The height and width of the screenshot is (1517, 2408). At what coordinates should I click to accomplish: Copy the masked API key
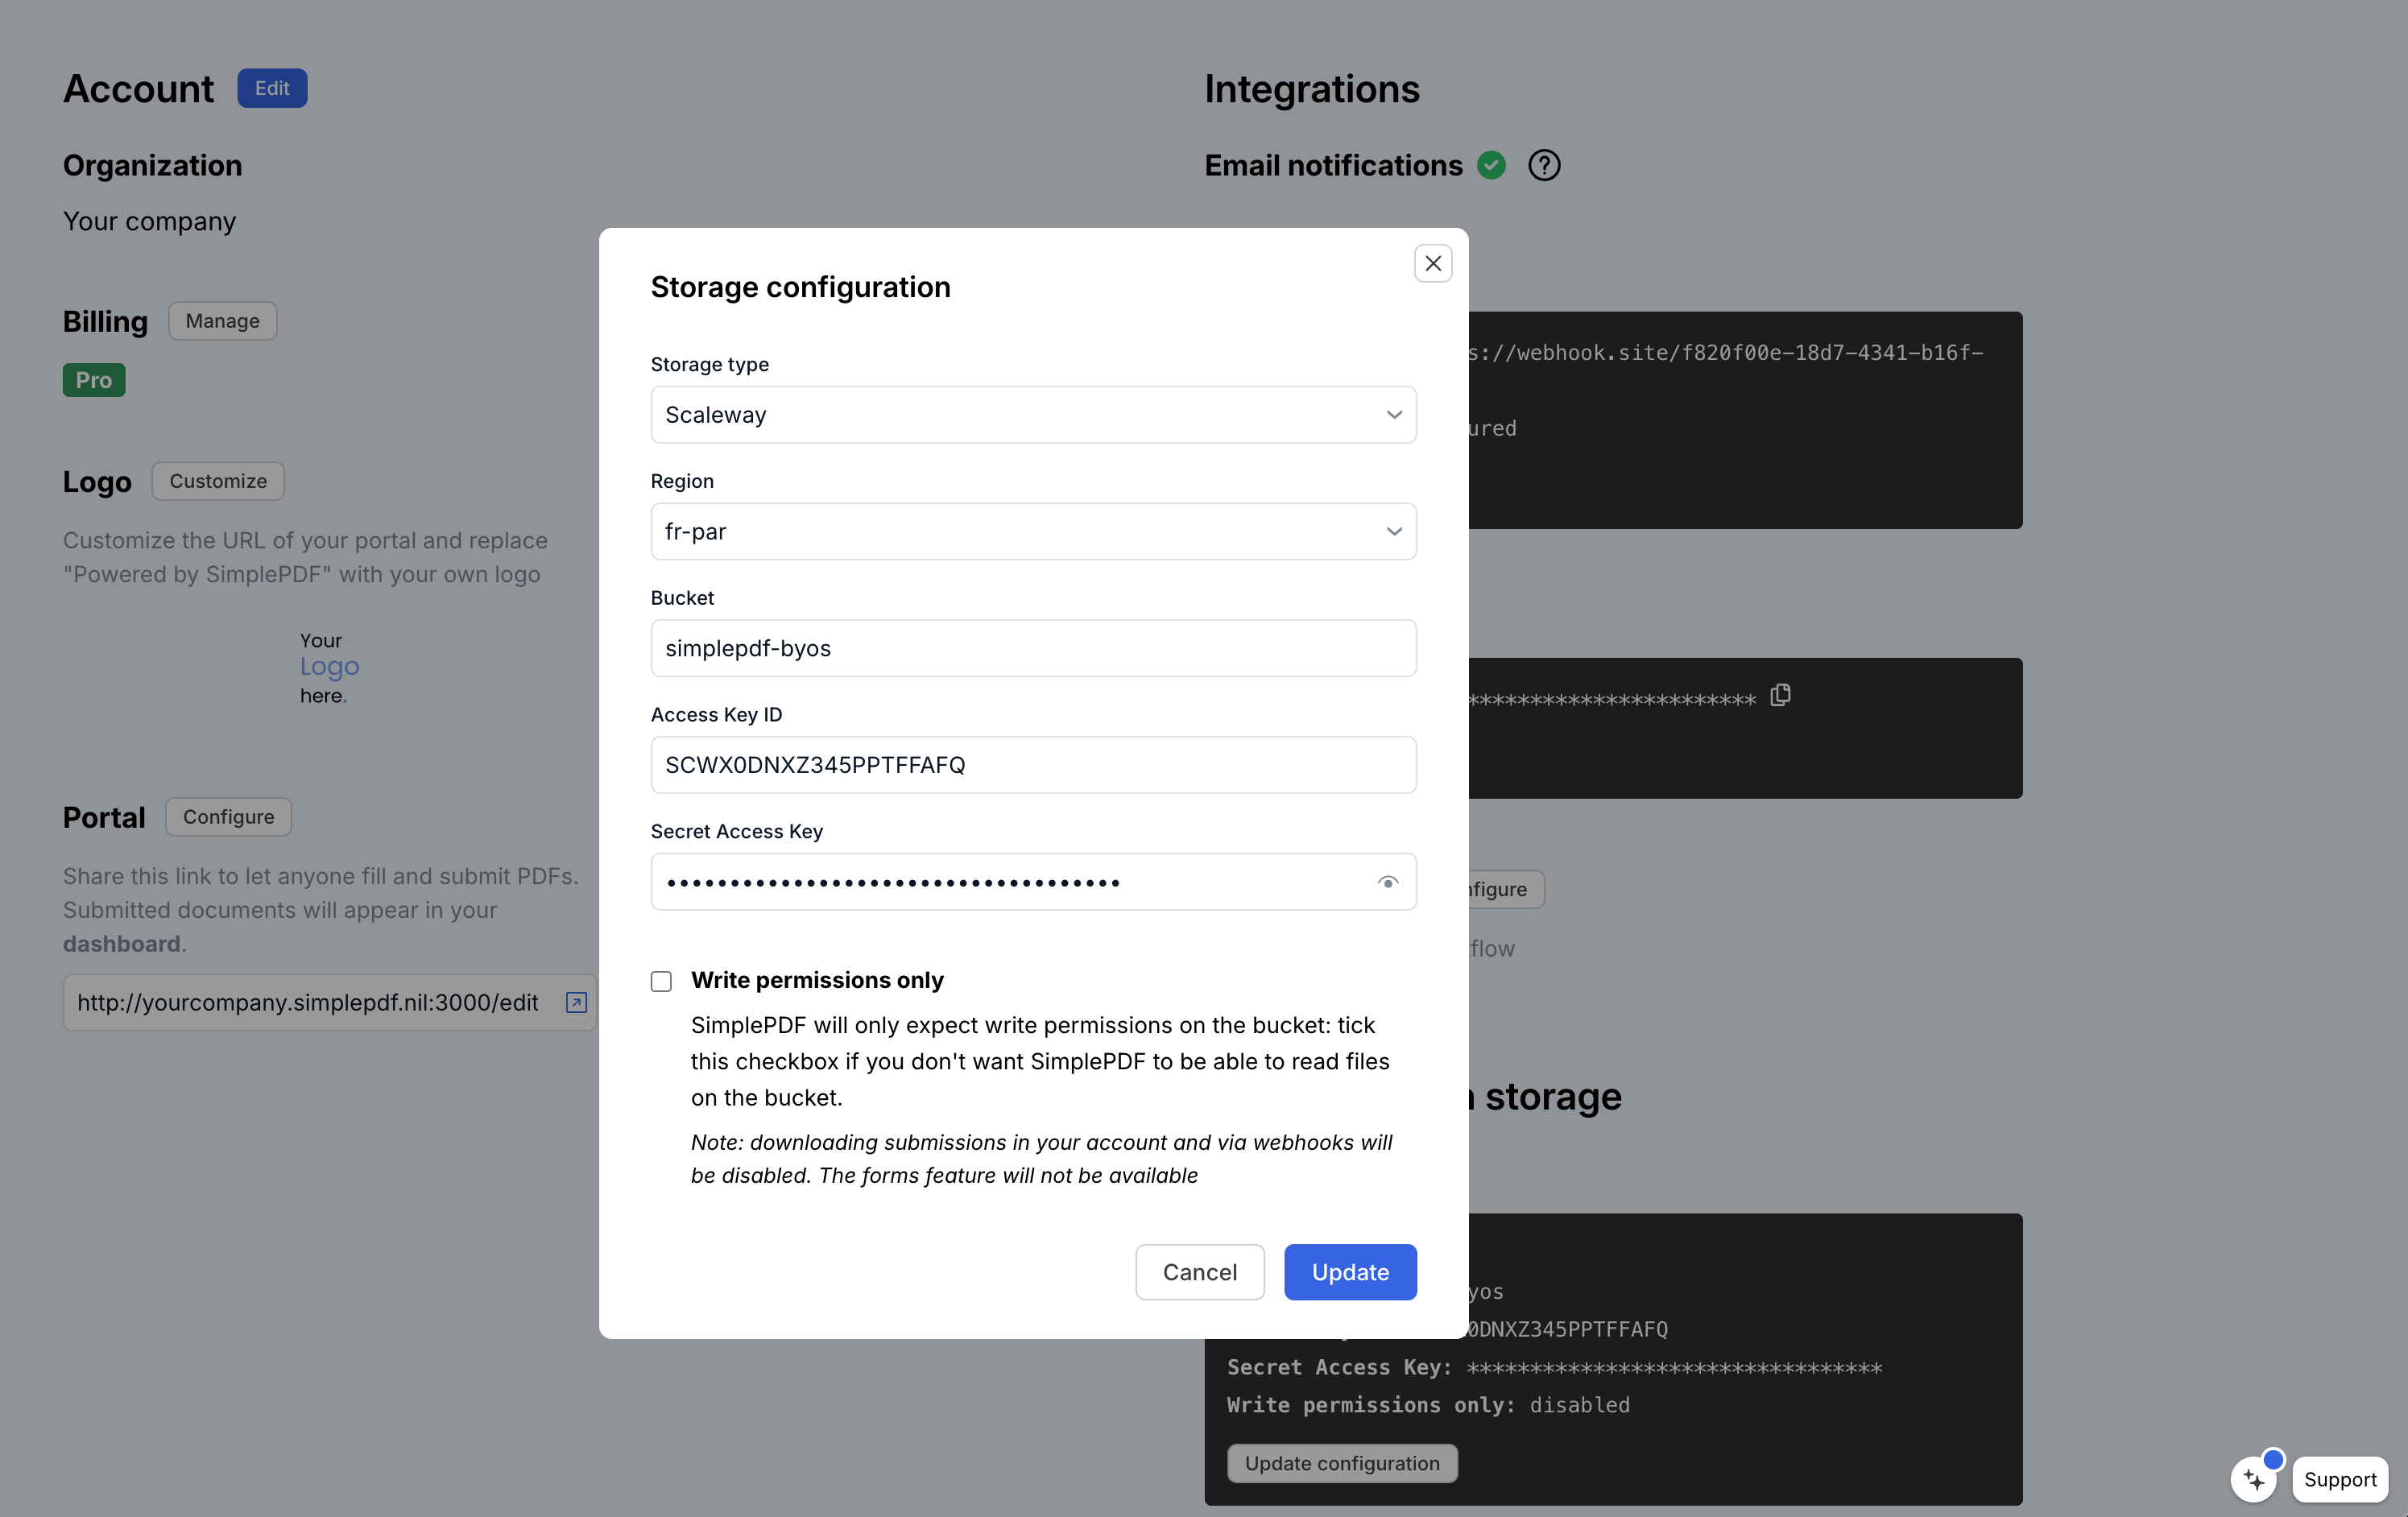(x=1780, y=695)
